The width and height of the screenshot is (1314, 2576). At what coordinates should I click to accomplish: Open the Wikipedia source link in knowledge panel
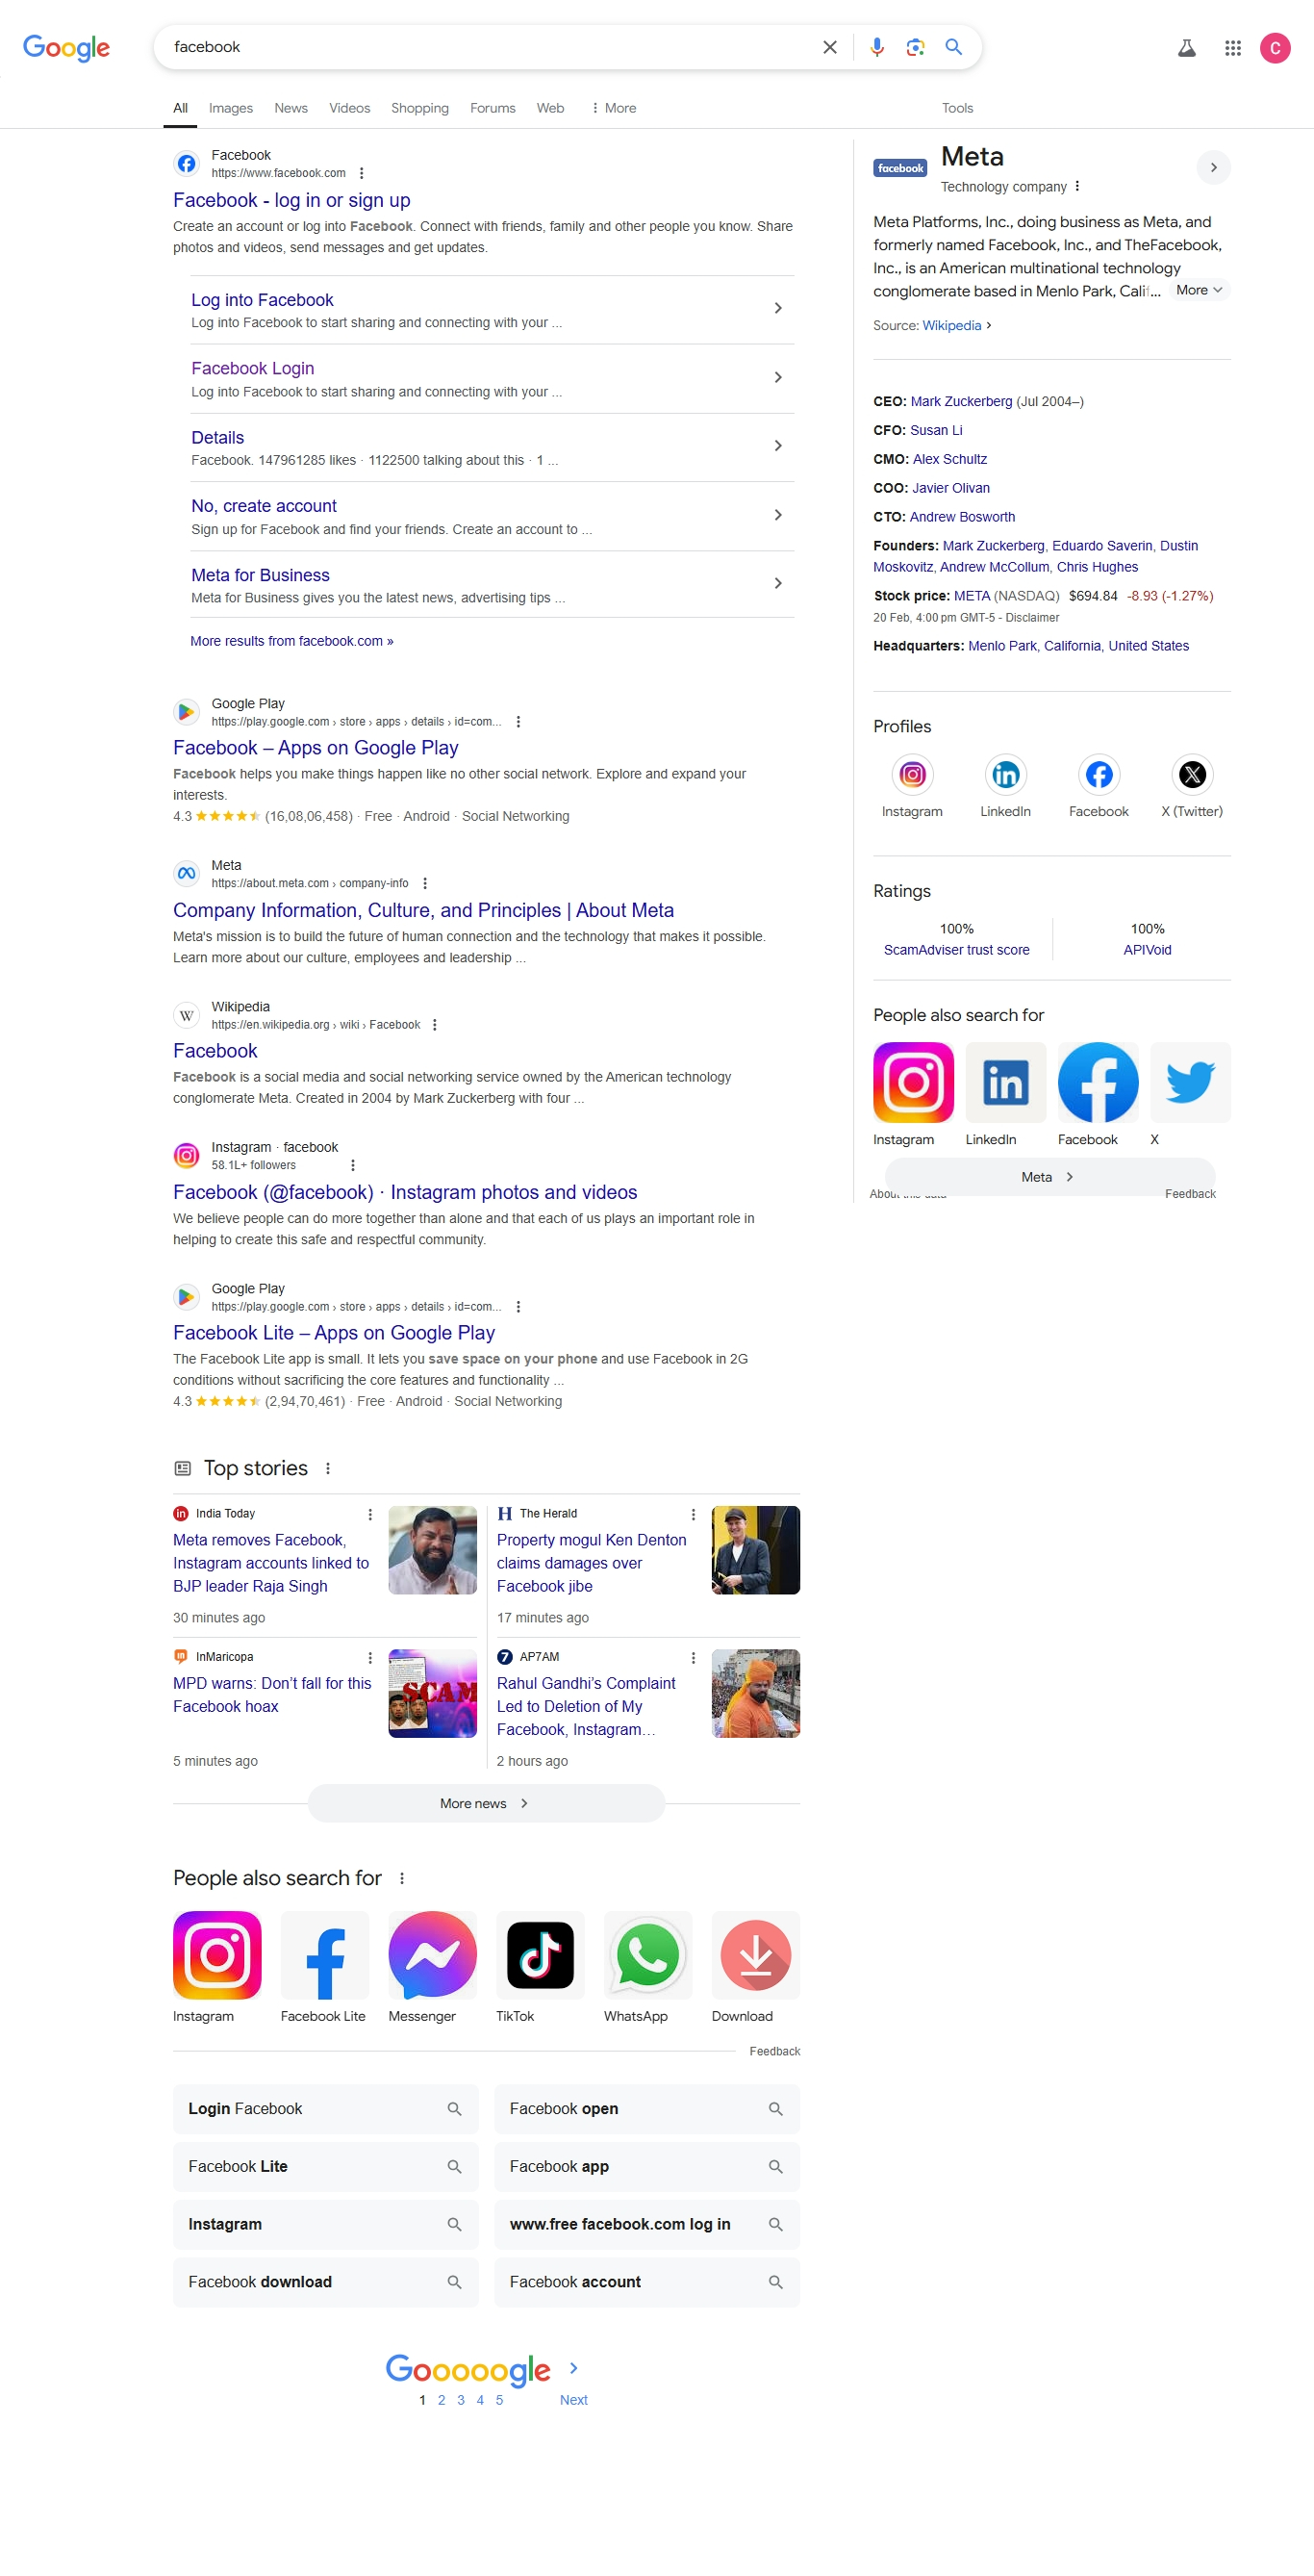click(x=951, y=325)
